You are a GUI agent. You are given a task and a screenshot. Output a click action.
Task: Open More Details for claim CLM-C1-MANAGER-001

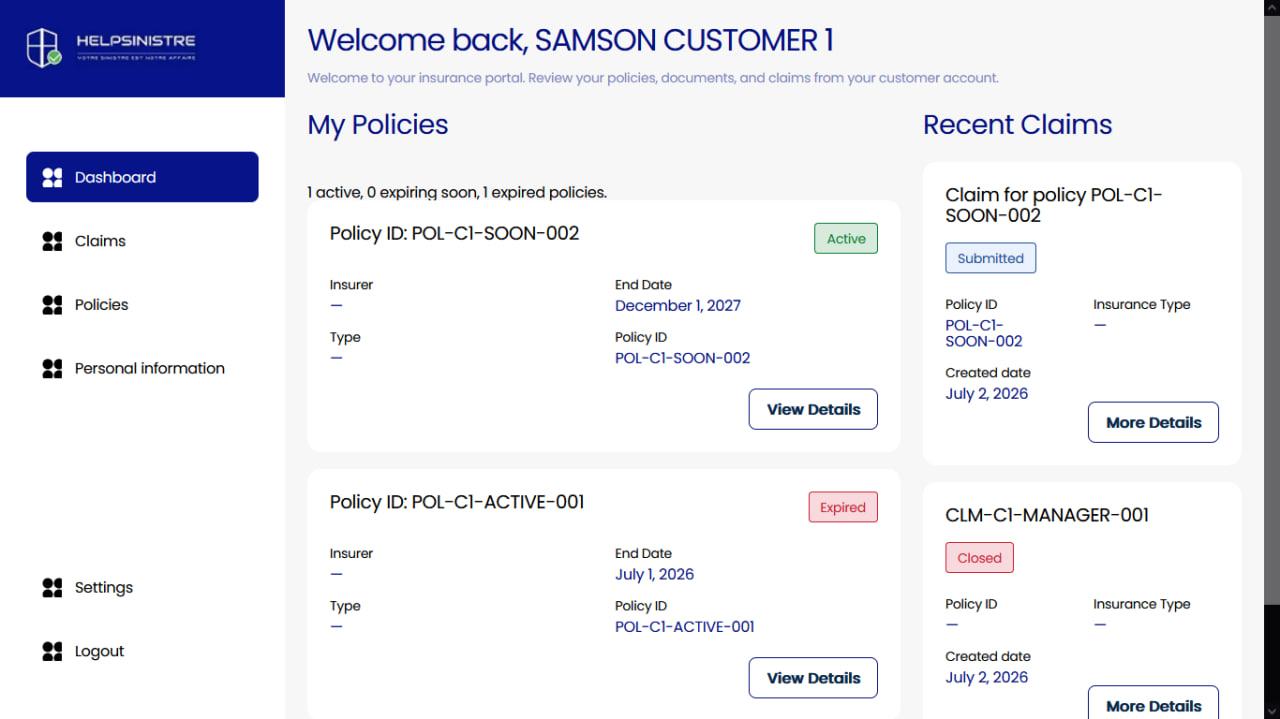coord(1153,705)
